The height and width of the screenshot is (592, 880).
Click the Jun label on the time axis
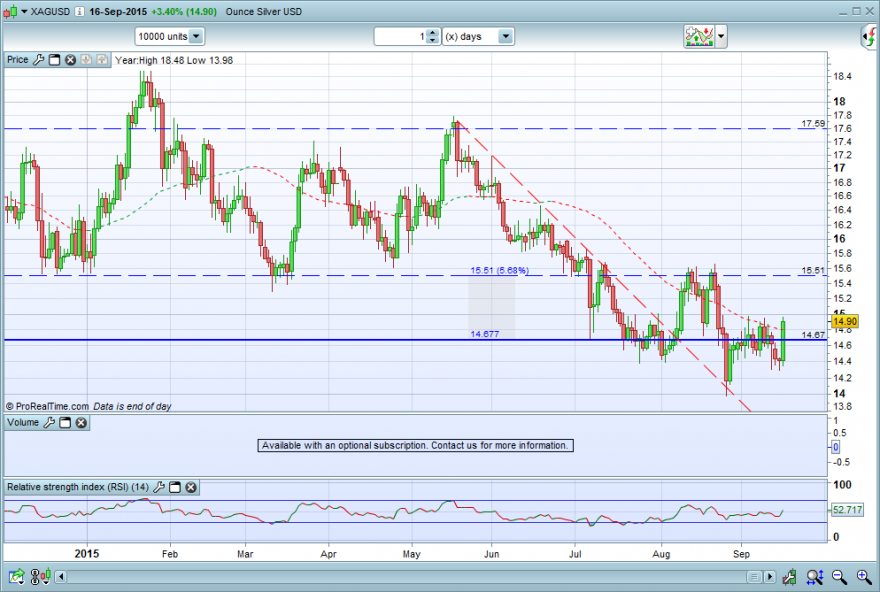492,554
